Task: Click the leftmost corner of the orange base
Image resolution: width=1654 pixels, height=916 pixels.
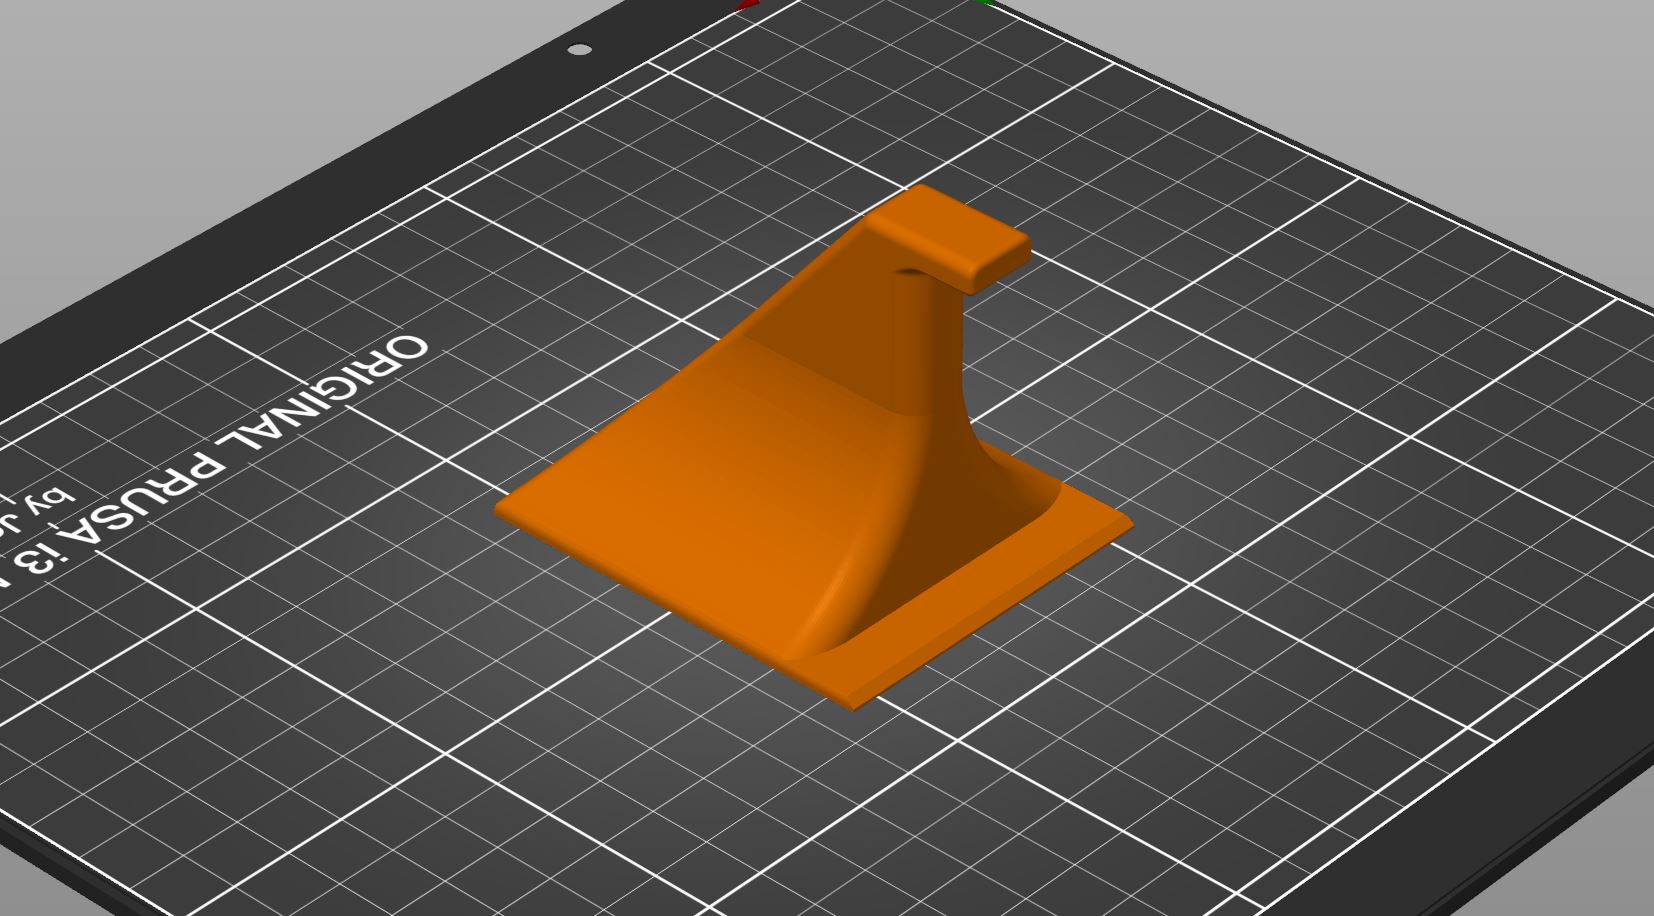Action: tap(502, 508)
